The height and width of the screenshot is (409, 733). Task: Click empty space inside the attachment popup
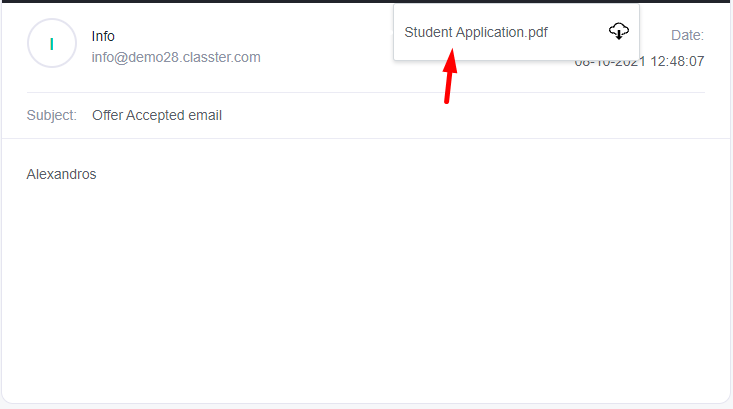pyautogui.click(x=577, y=47)
